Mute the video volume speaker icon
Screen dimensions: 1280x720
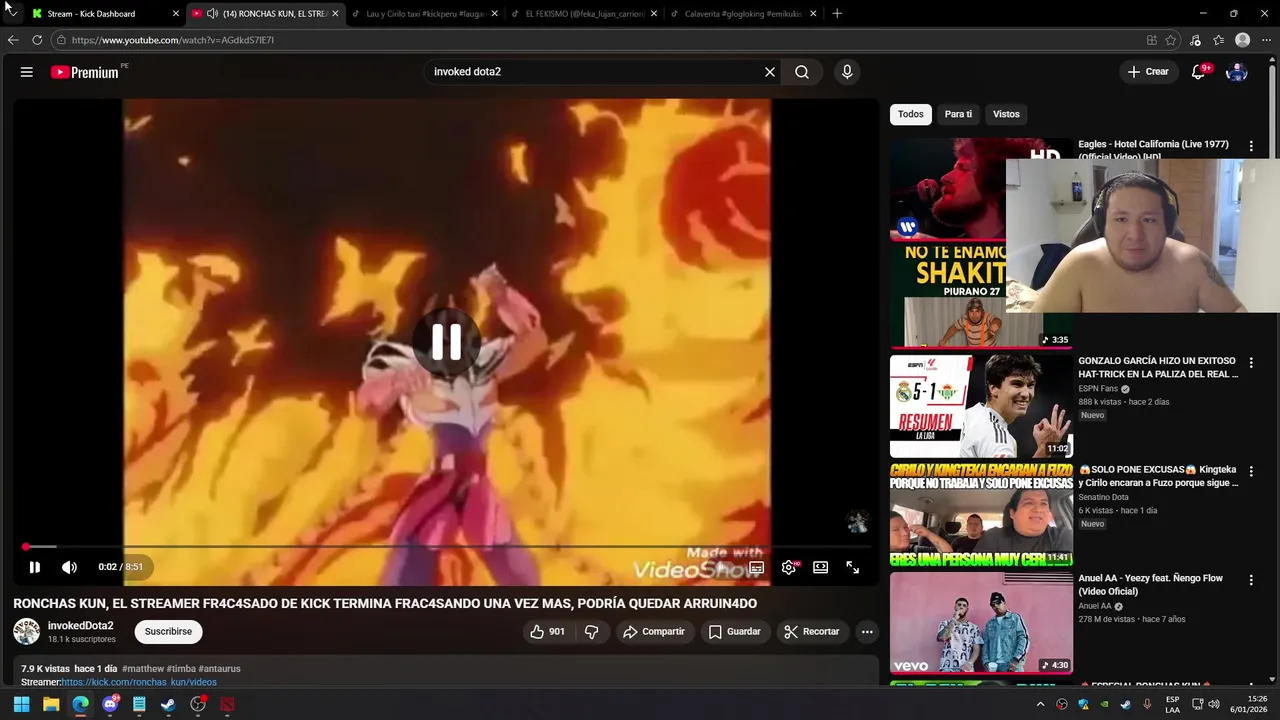(x=69, y=567)
